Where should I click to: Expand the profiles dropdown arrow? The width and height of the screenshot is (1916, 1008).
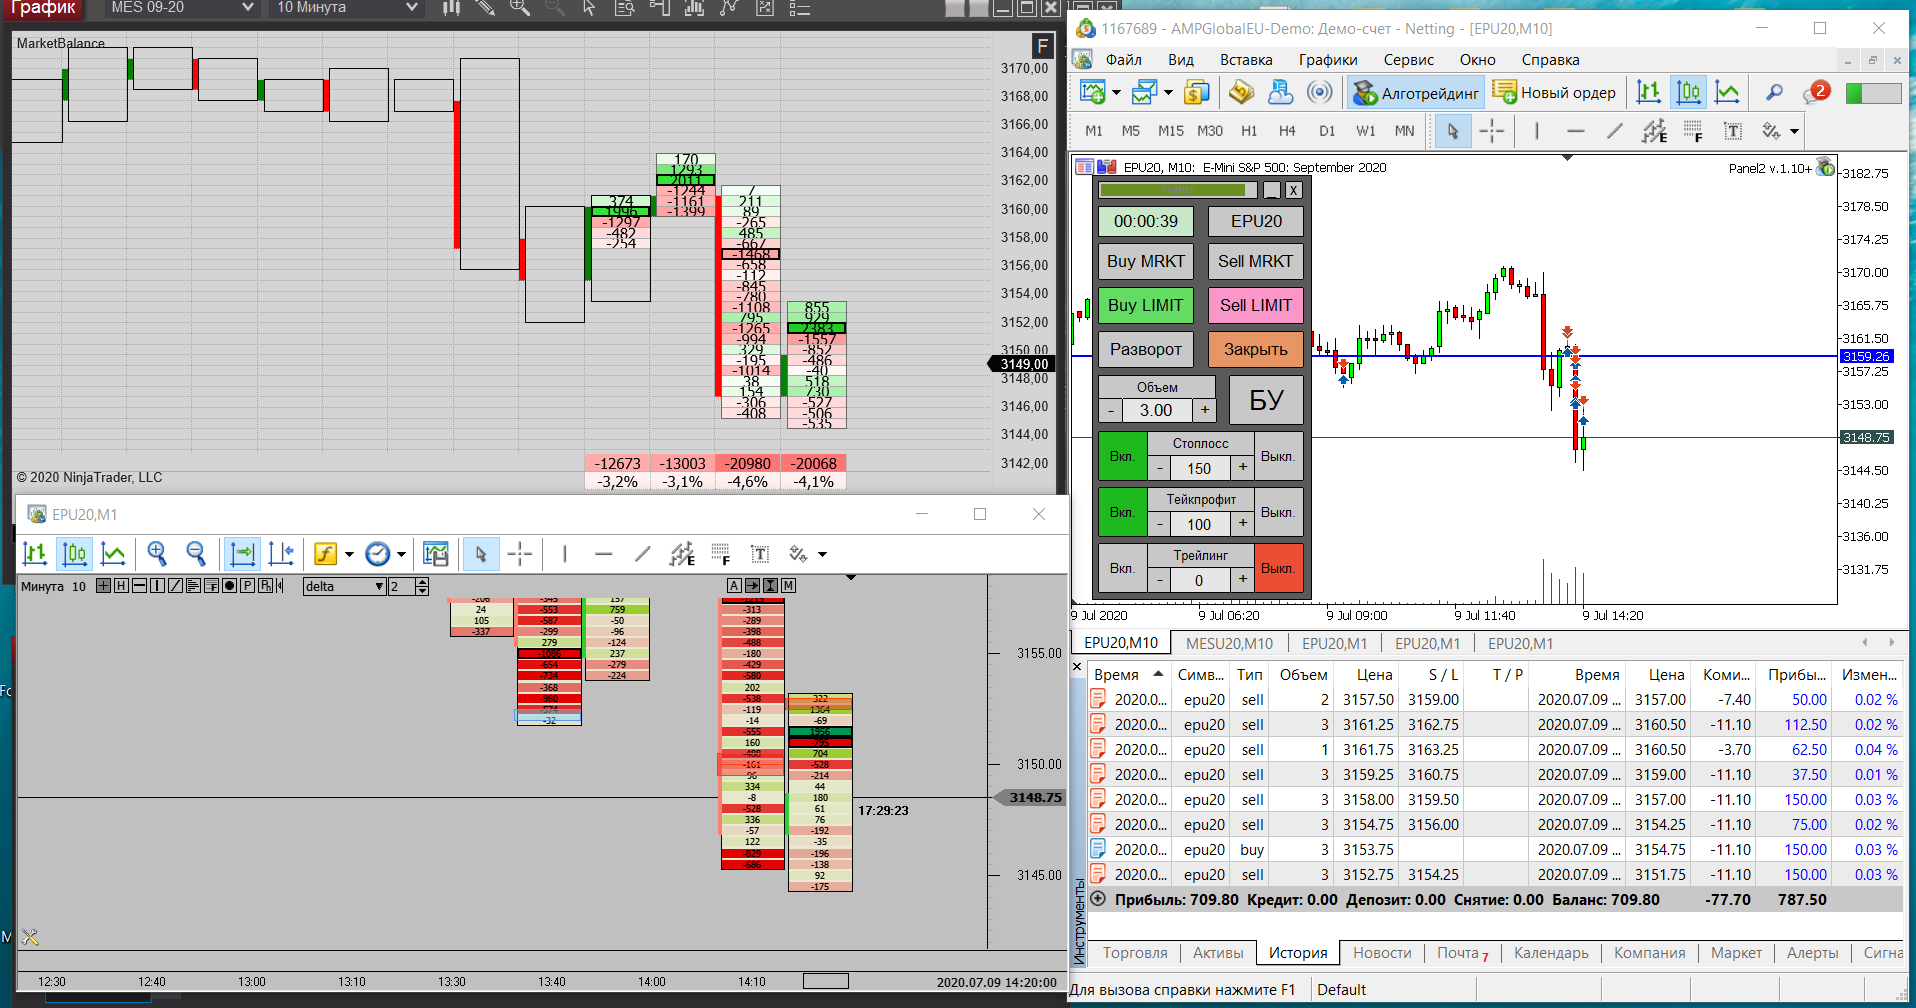pyautogui.click(x=1168, y=93)
